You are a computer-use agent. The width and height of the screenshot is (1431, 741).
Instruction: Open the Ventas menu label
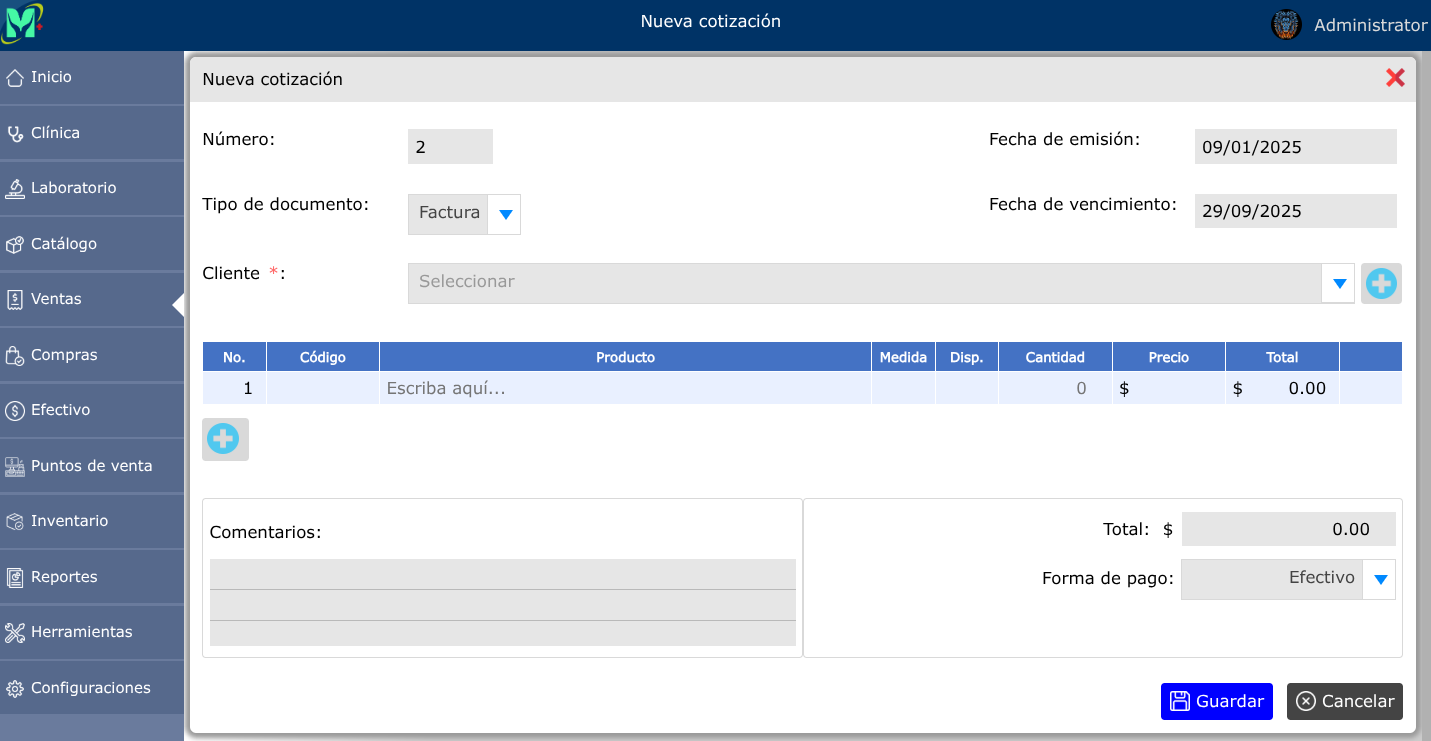point(56,299)
